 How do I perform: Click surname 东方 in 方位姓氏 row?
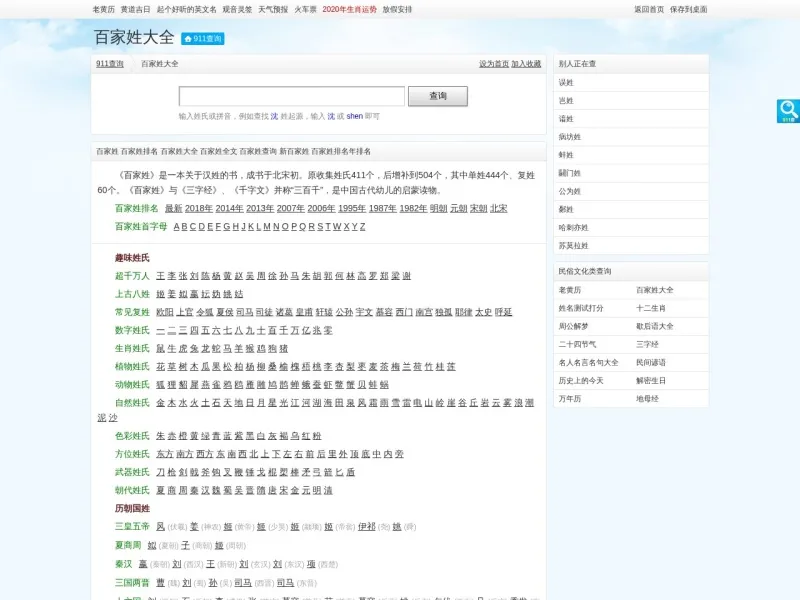click(x=165, y=454)
